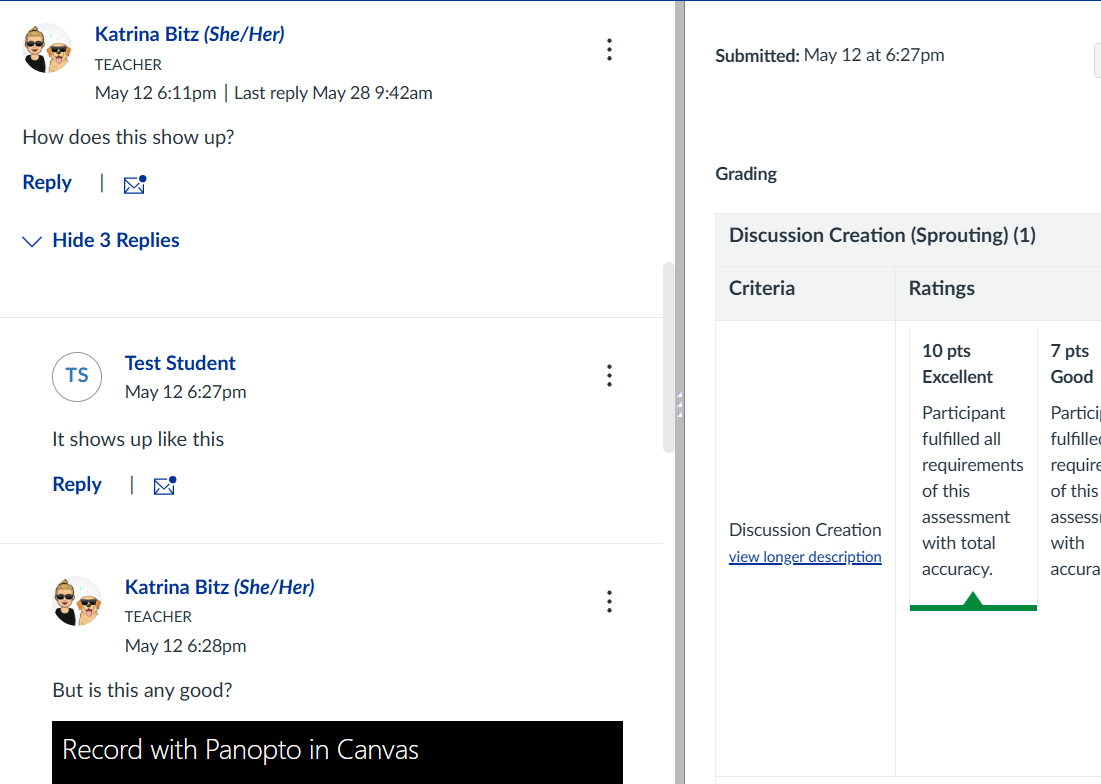This screenshot has height=784, width=1101.
Task: Open options menu for Katrina's 6:28pm reply
Action: pyautogui.click(x=609, y=602)
